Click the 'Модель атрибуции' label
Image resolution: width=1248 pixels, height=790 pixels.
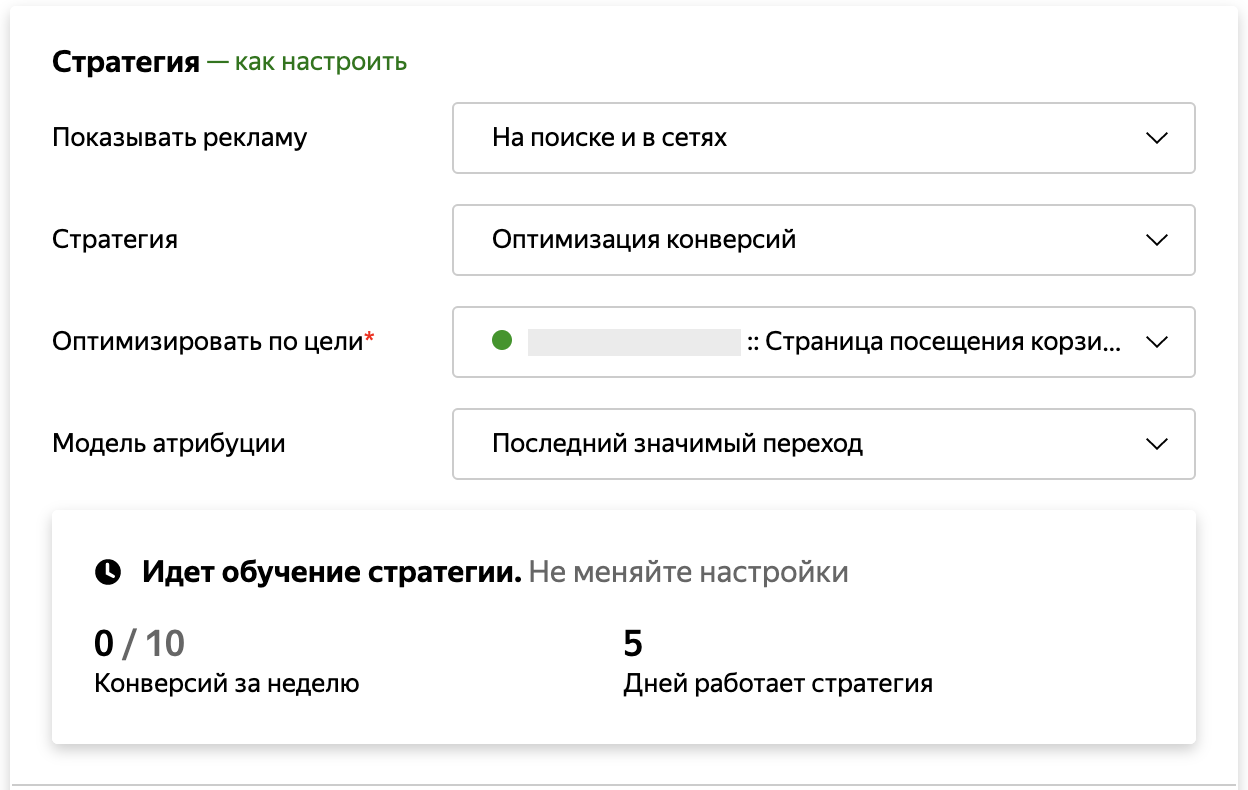click(168, 443)
